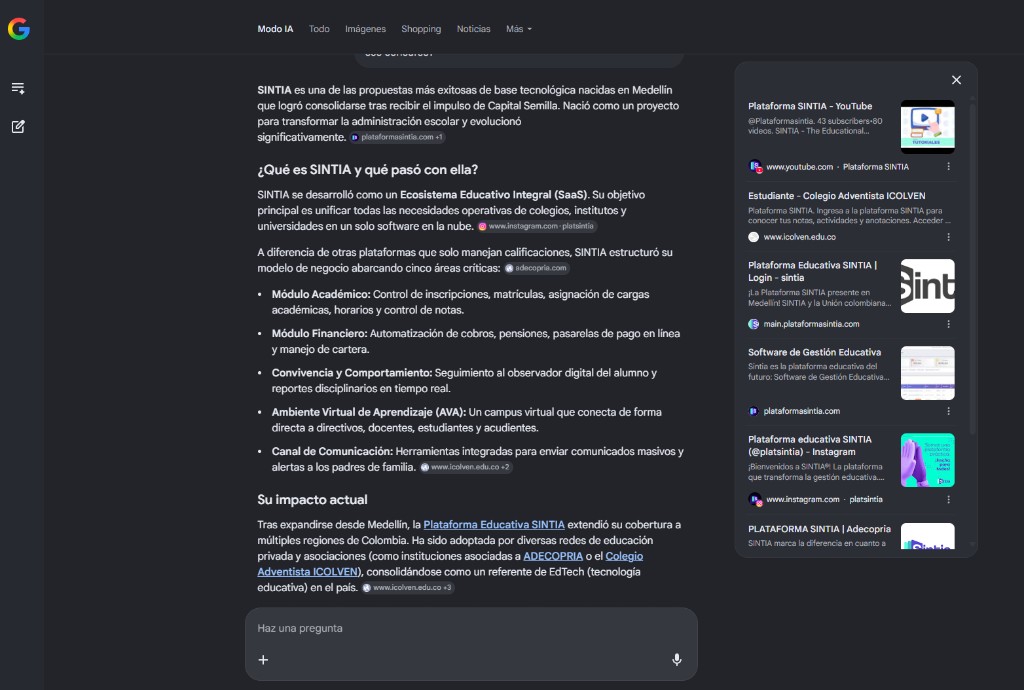1024x690 pixels.
Task: Click the Software de Gestión Educativa thumbnail
Action: coord(927,373)
